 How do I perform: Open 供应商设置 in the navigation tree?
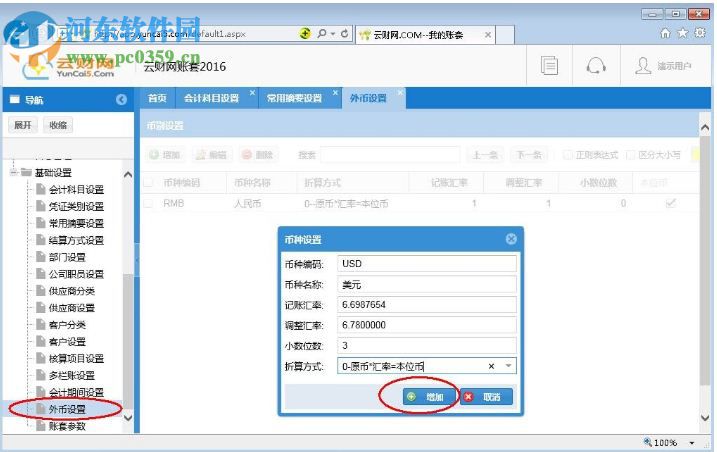point(71,308)
